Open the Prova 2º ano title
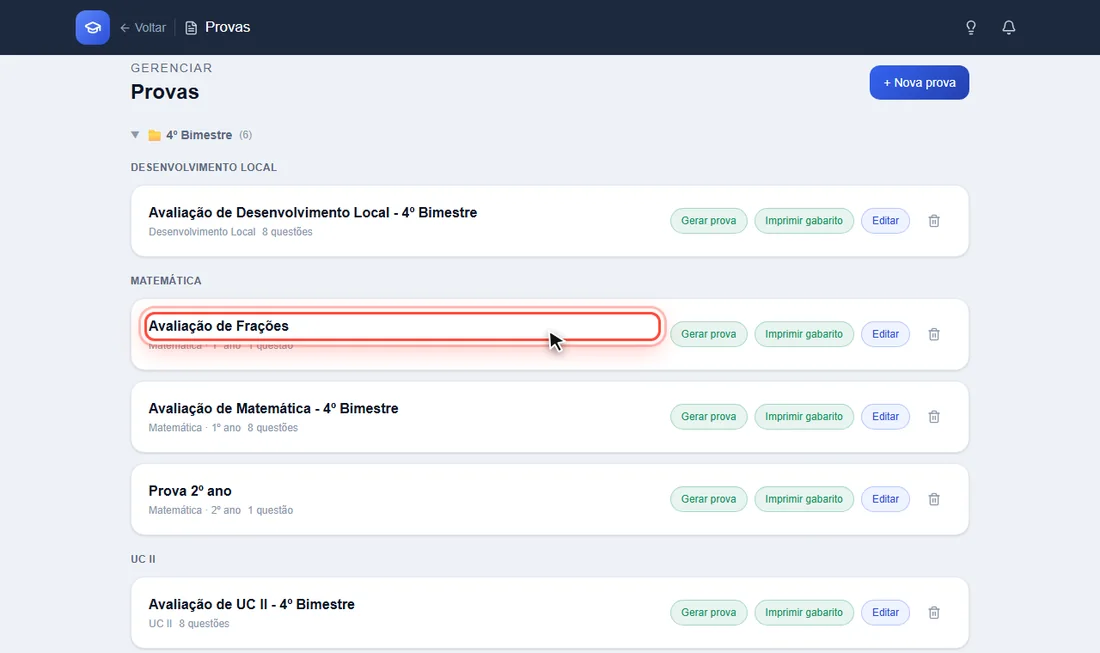1100x653 pixels. point(190,491)
